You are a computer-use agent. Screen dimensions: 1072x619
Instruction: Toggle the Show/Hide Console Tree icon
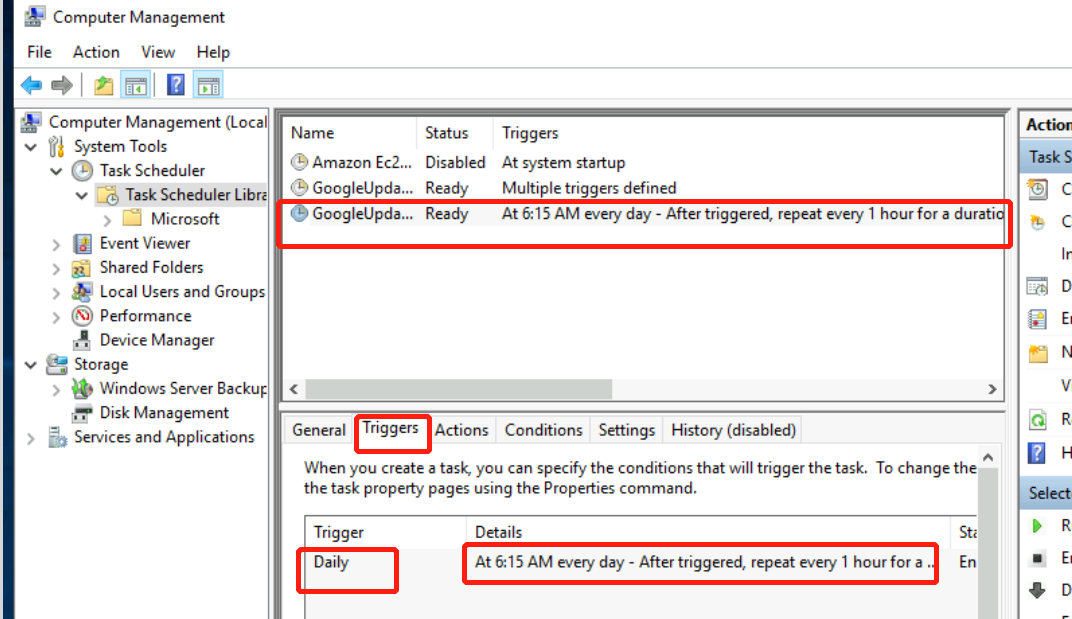pyautogui.click(x=136, y=86)
